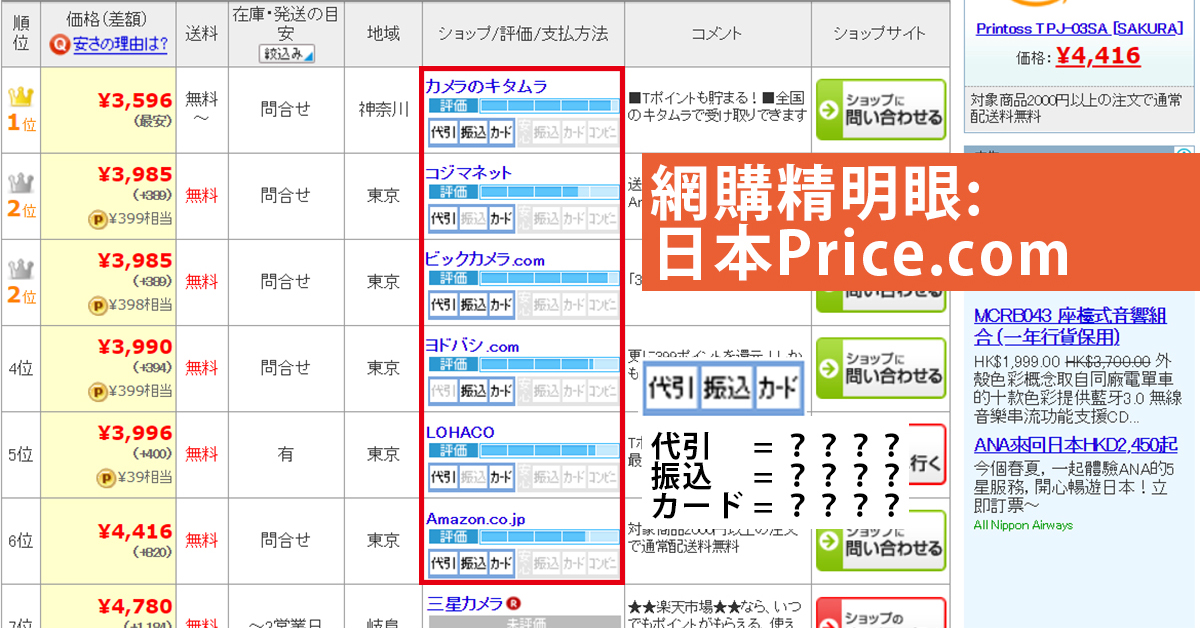1200x628 pixels.
Task: Click the 地域 column header
Action: (383, 33)
